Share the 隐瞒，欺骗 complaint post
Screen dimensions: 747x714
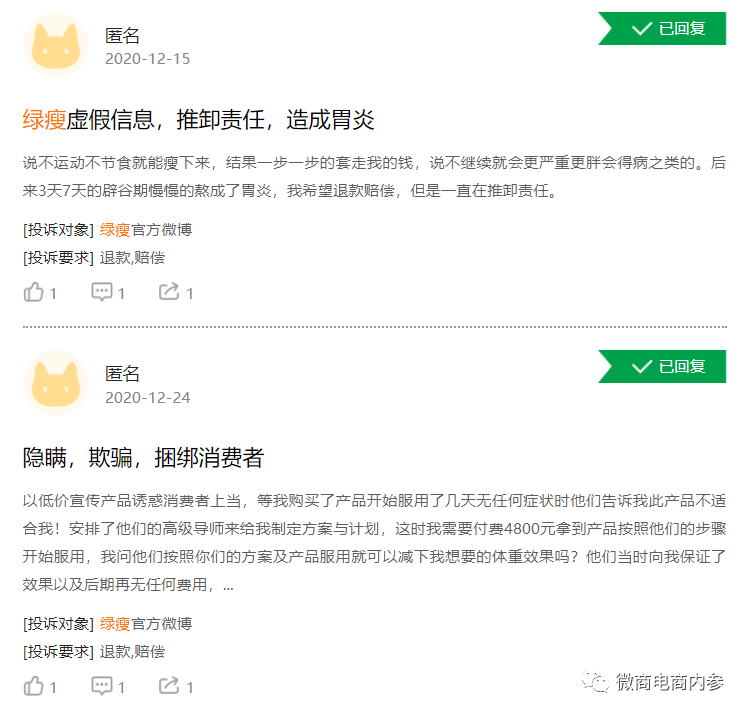pyautogui.click(x=169, y=686)
